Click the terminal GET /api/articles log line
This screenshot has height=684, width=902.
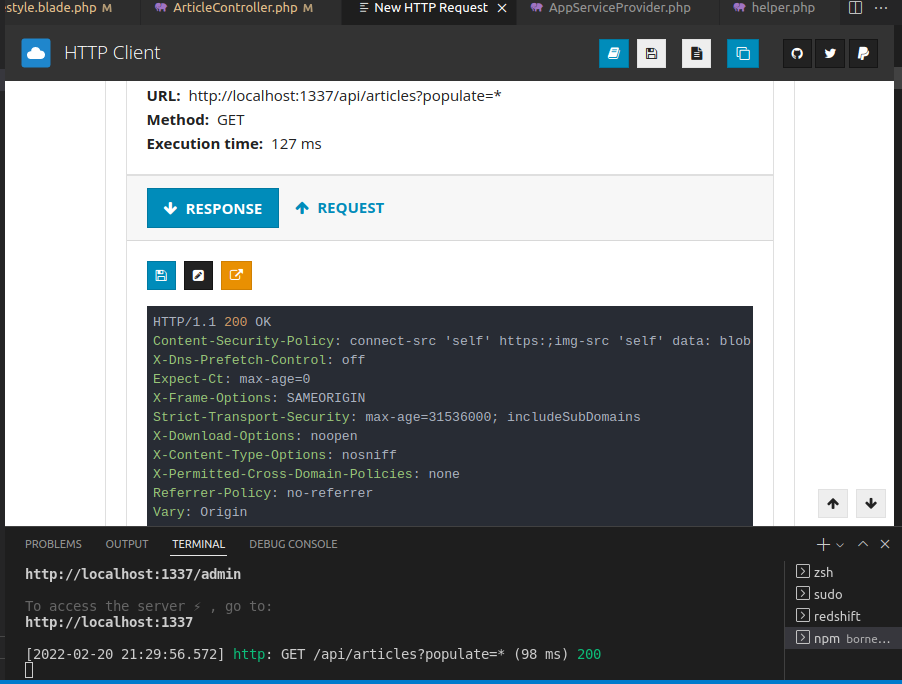313,654
